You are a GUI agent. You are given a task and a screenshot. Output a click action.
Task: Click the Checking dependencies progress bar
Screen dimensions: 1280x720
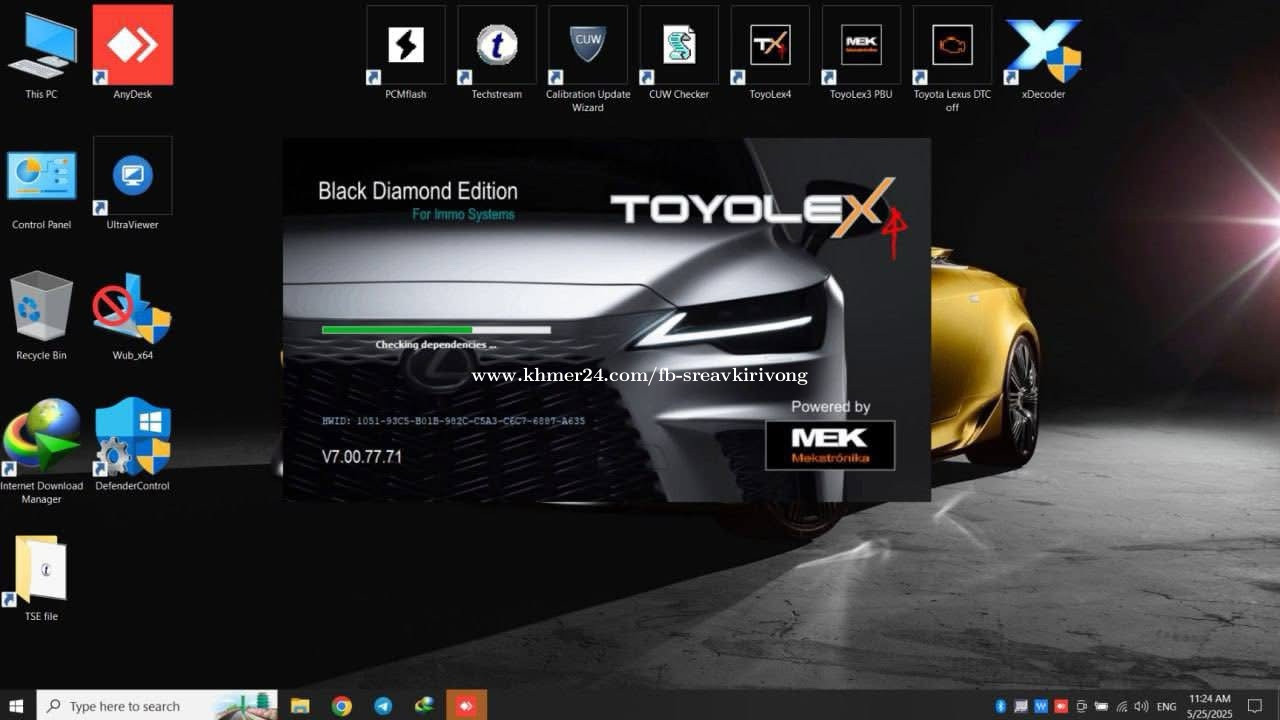(x=436, y=329)
